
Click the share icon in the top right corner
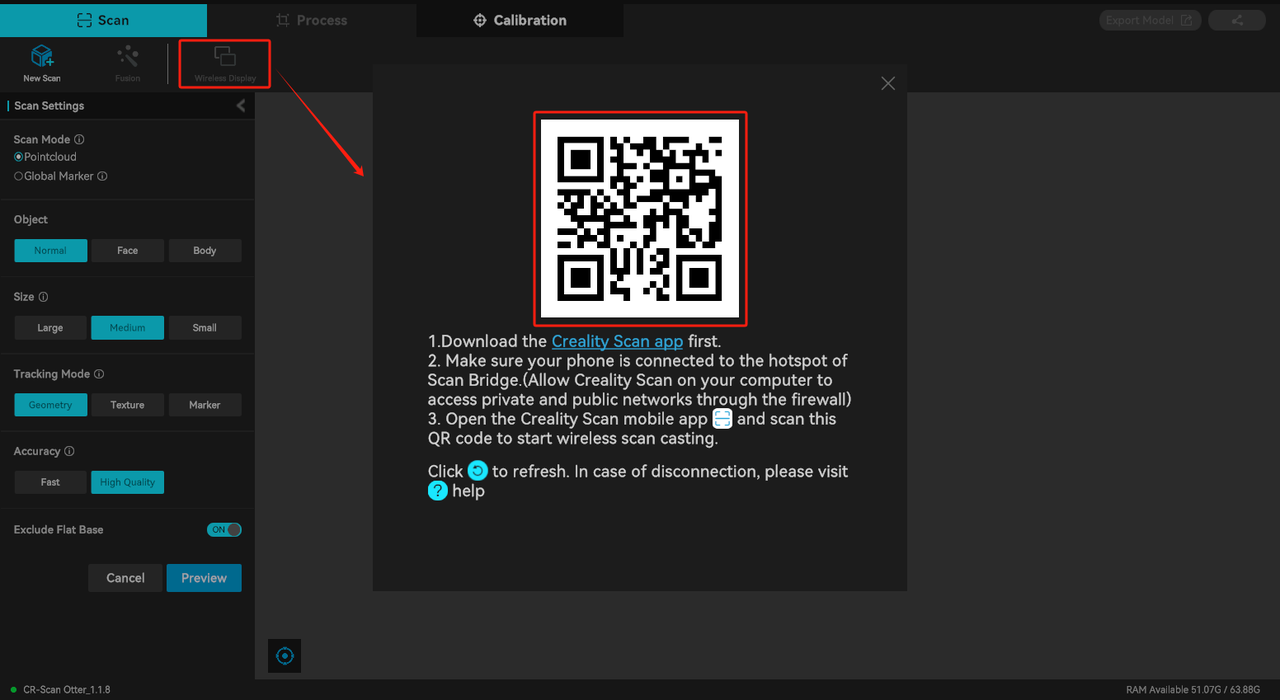pyautogui.click(x=1236, y=19)
